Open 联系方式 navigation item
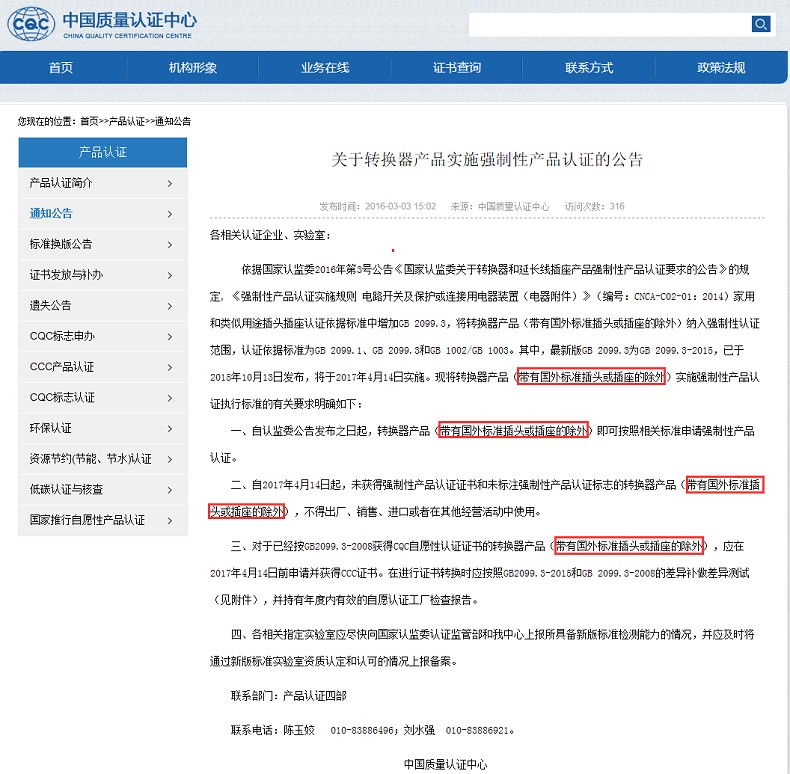 pyautogui.click(x=589, y=68)
